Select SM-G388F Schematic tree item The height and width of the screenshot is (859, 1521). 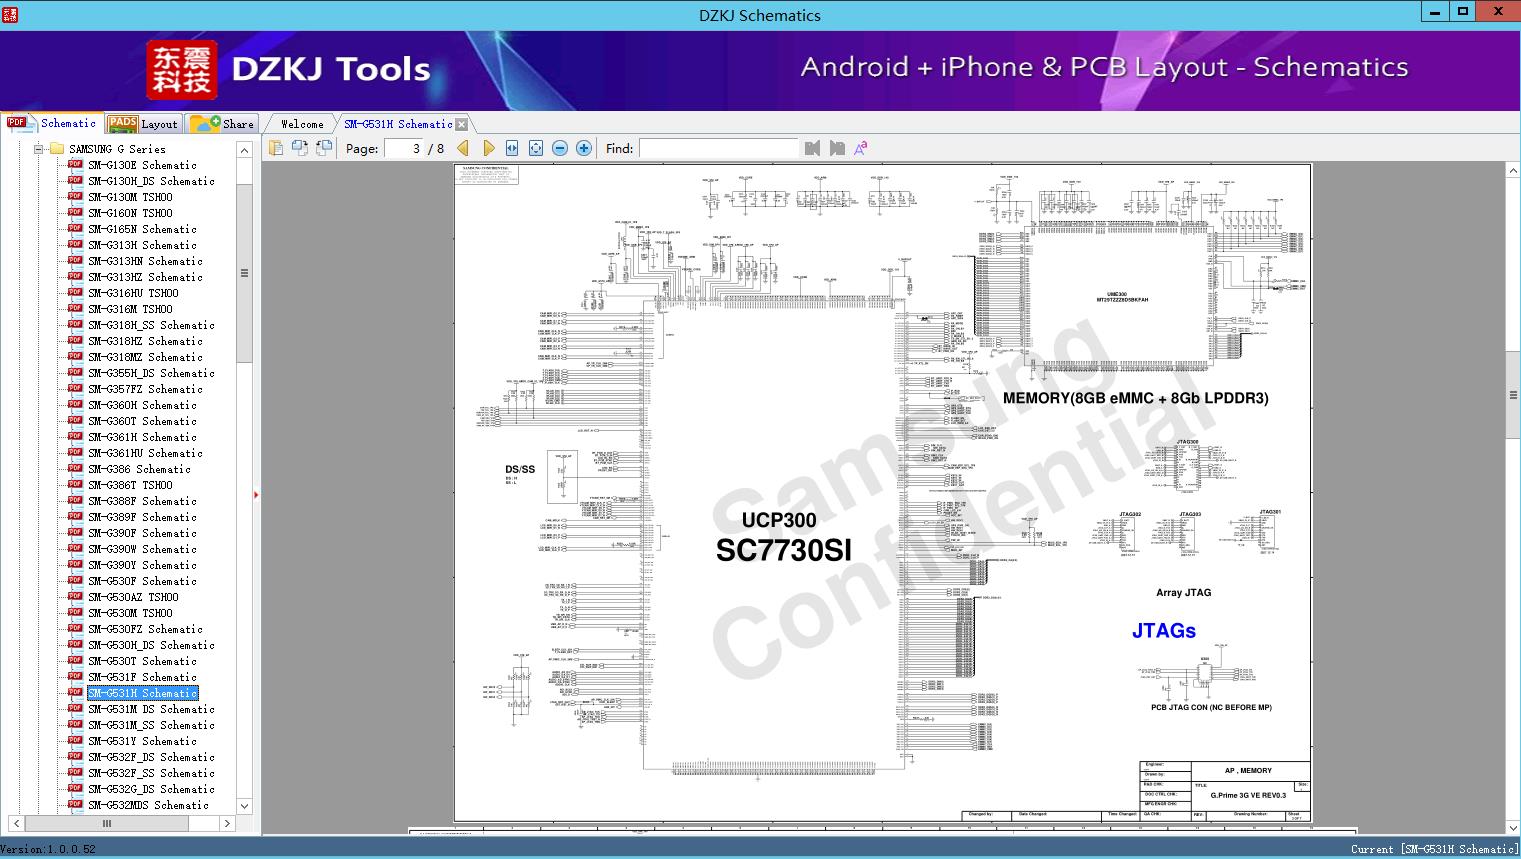pos(142,501)
